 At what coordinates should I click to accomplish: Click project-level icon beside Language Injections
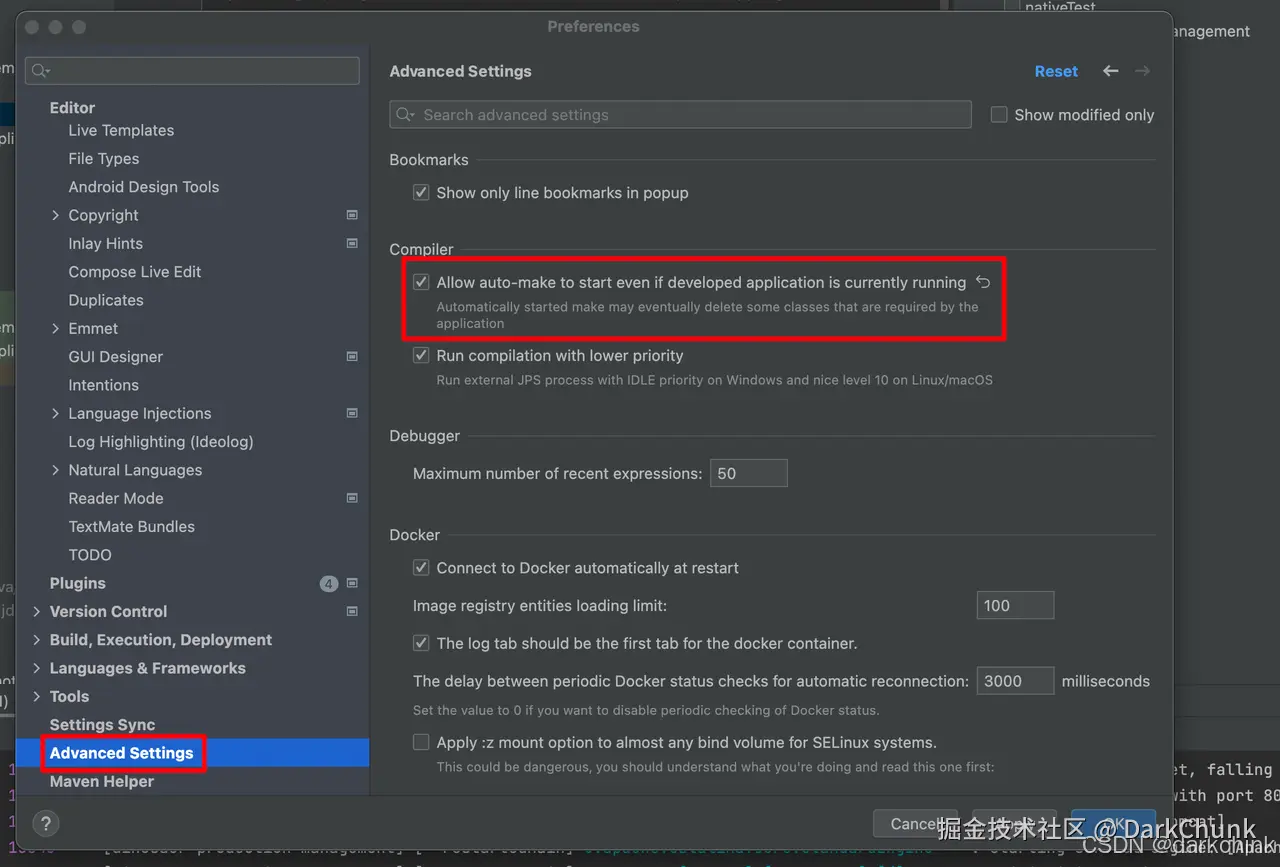point(352,413)
